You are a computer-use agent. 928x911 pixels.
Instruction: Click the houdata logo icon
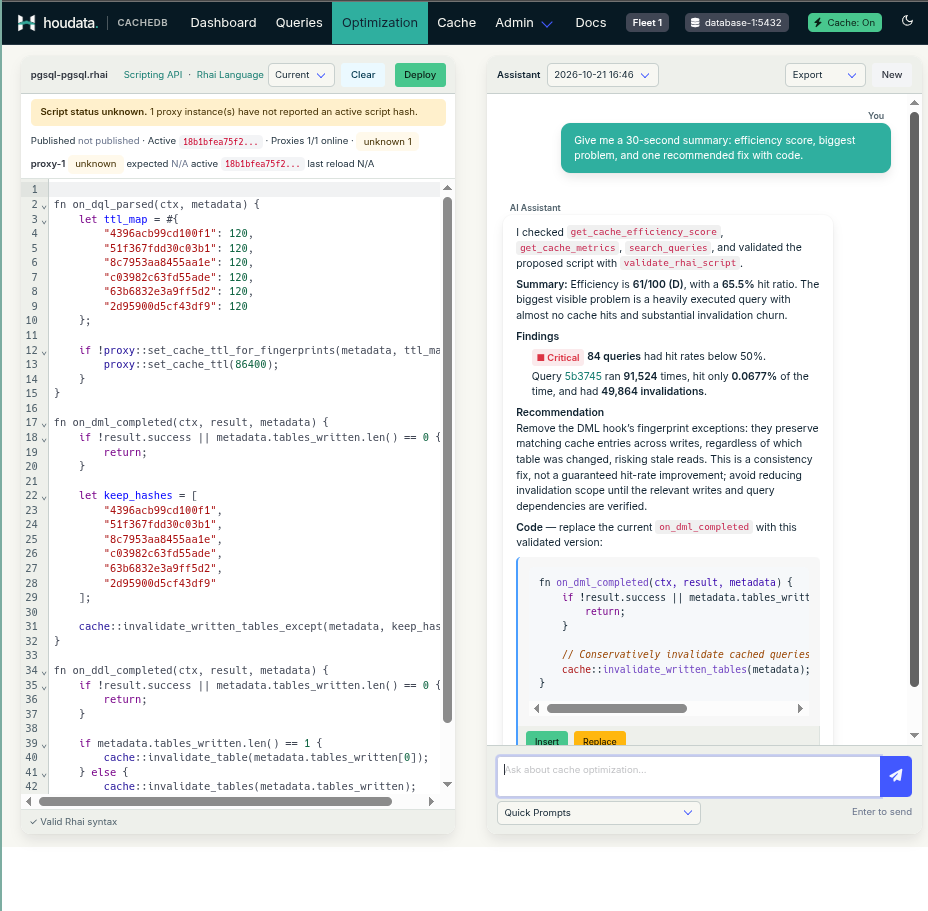click(26, 22)
